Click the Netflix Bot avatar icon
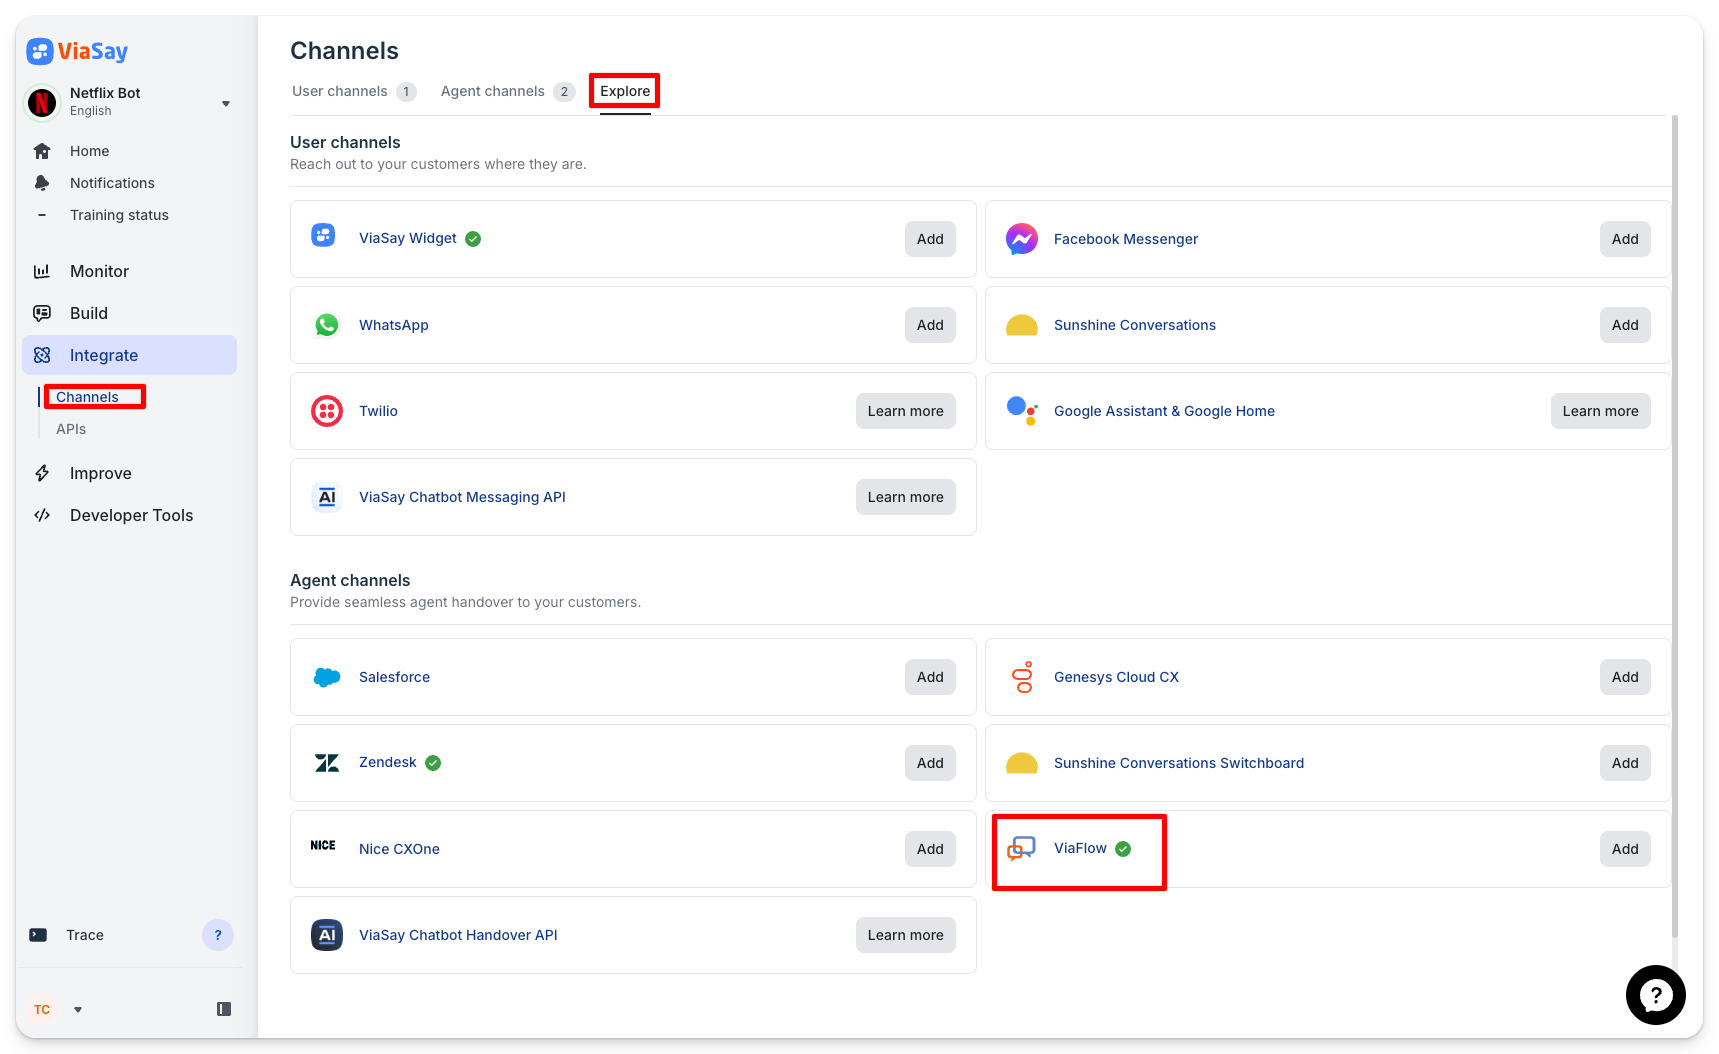This screenshot has width=1719, height=1054. 42,102
